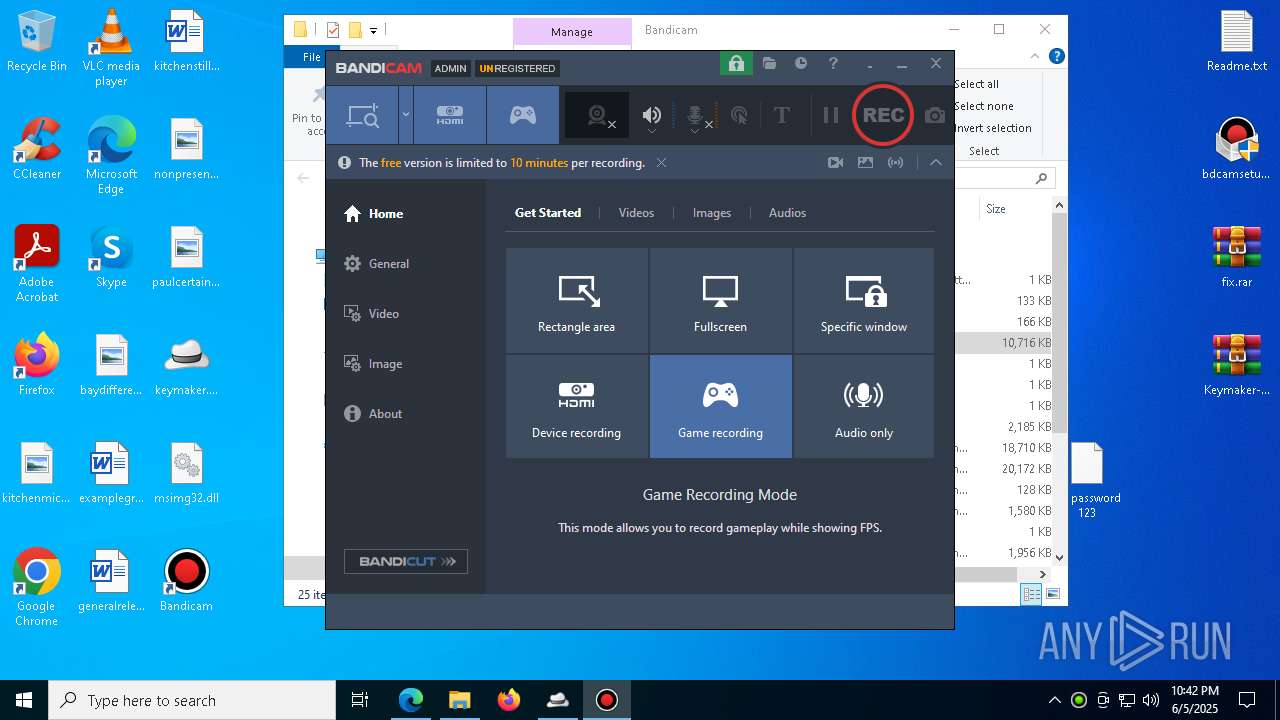
Task: Choose the Specific window tile
Action: 864,300
